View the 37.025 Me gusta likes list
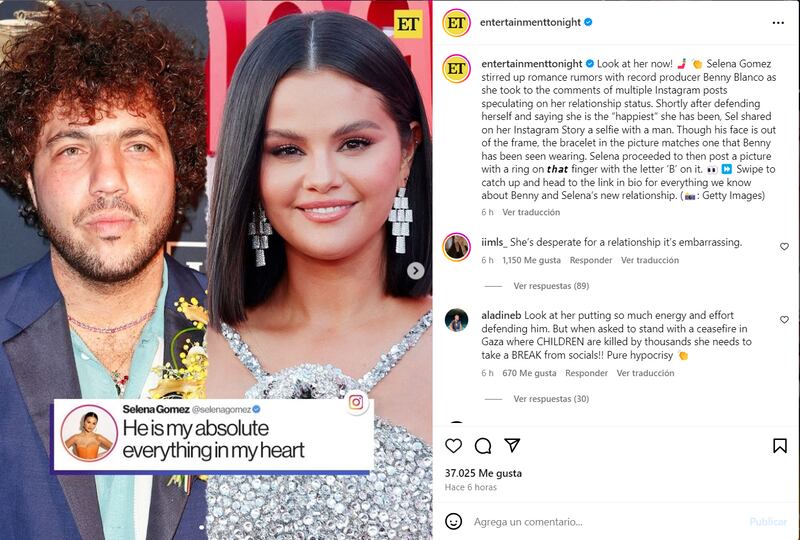 [x=483, y=473]
